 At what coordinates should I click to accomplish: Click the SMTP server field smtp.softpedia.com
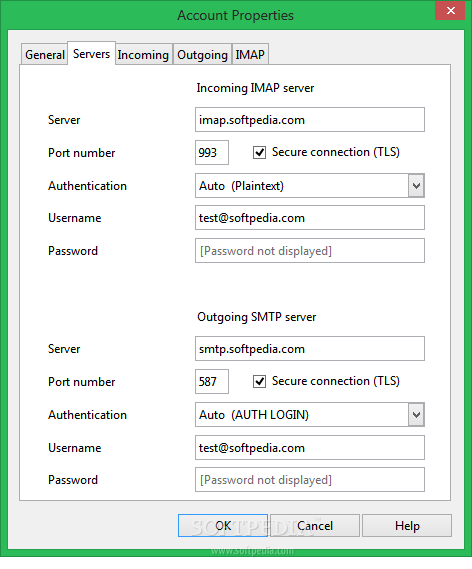[309, 348]
